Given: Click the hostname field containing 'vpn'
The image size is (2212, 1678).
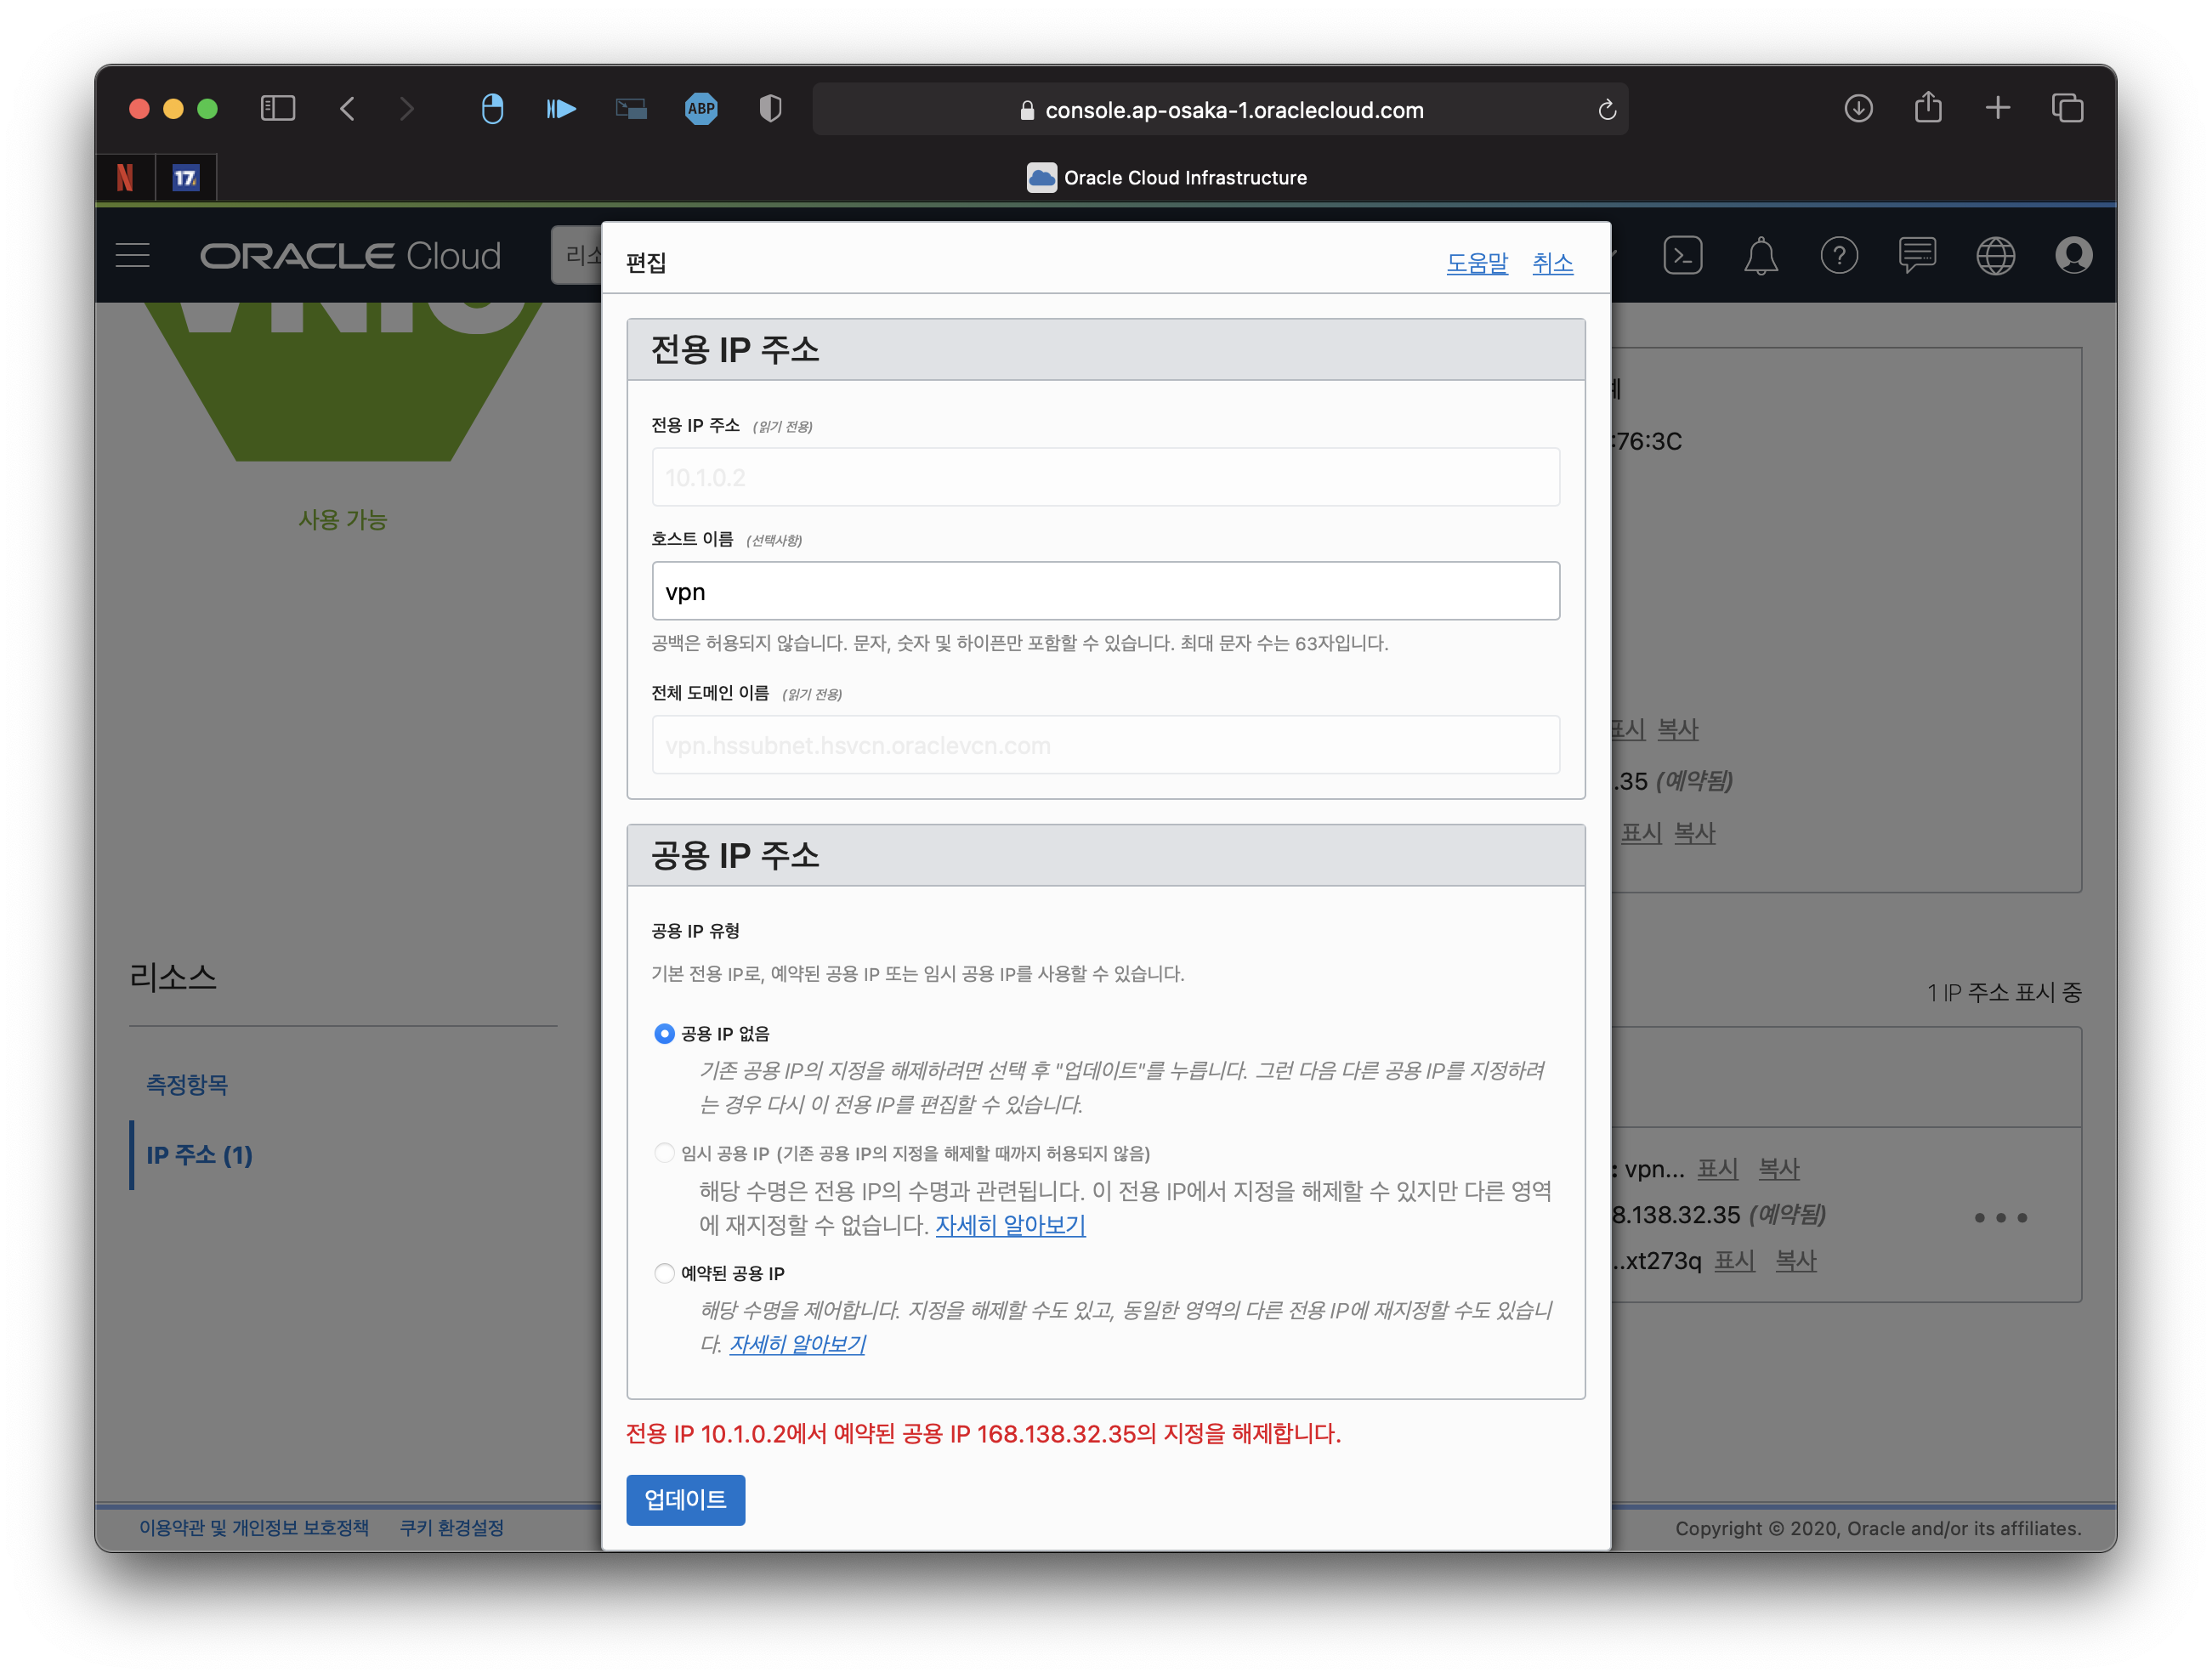Looking at the screenshot, I should coord(1105,591).
